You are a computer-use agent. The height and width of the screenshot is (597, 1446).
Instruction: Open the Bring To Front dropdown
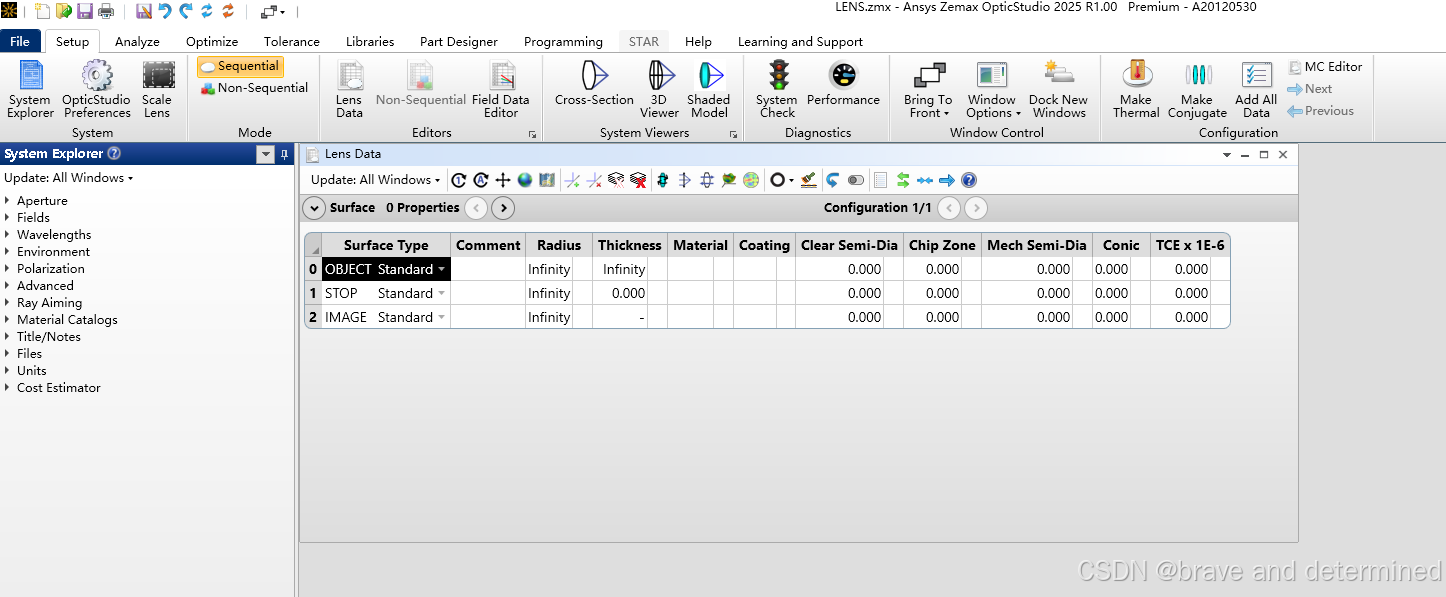(x=927, y=90)
